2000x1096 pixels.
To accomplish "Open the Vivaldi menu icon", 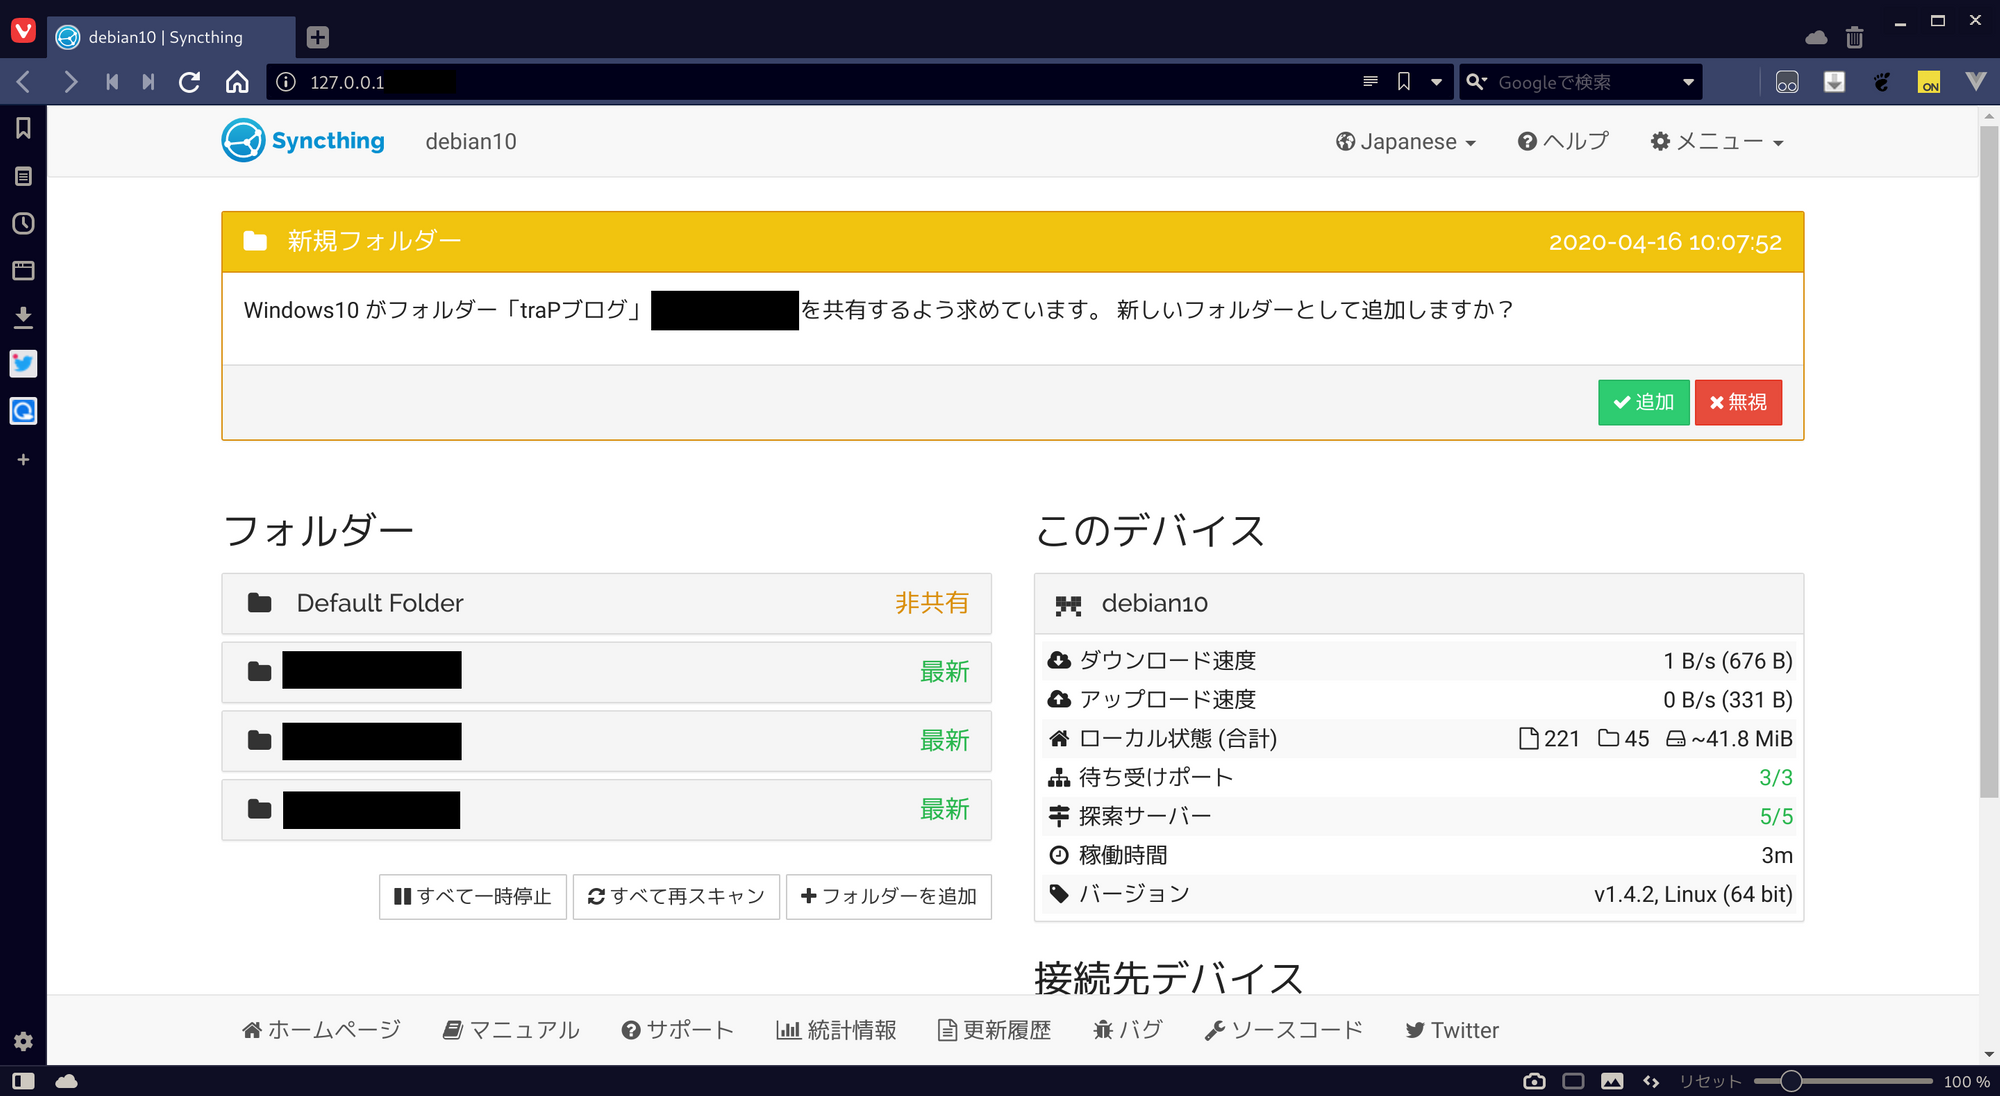I will click(x=23, y=31).
